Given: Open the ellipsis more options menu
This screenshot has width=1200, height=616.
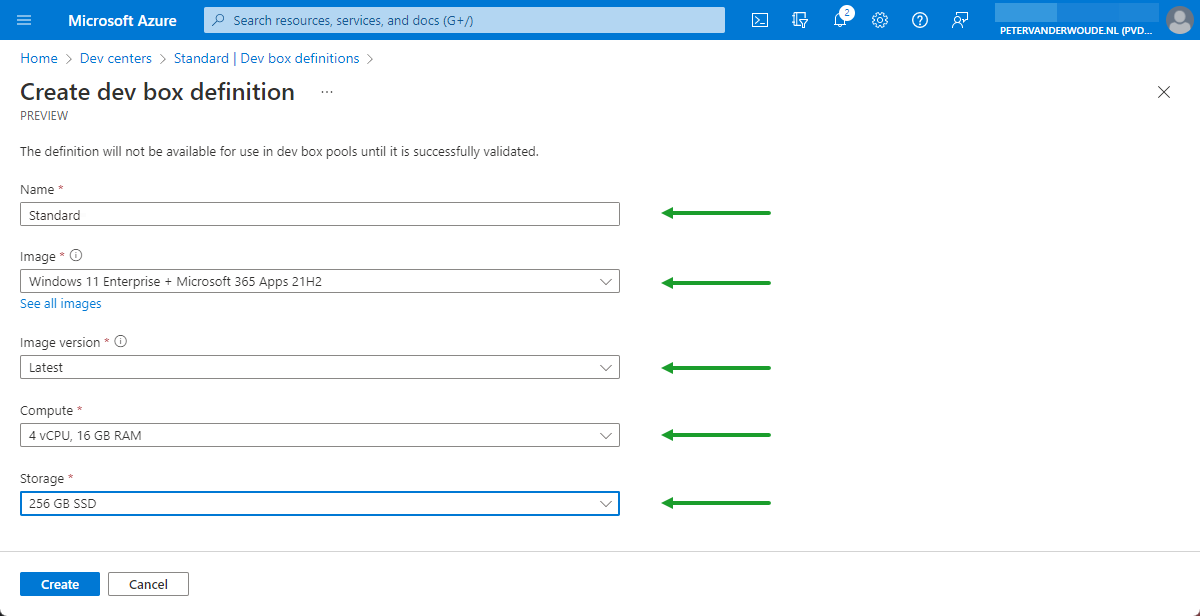Looking at the screenshot, I should click(326, 92).
